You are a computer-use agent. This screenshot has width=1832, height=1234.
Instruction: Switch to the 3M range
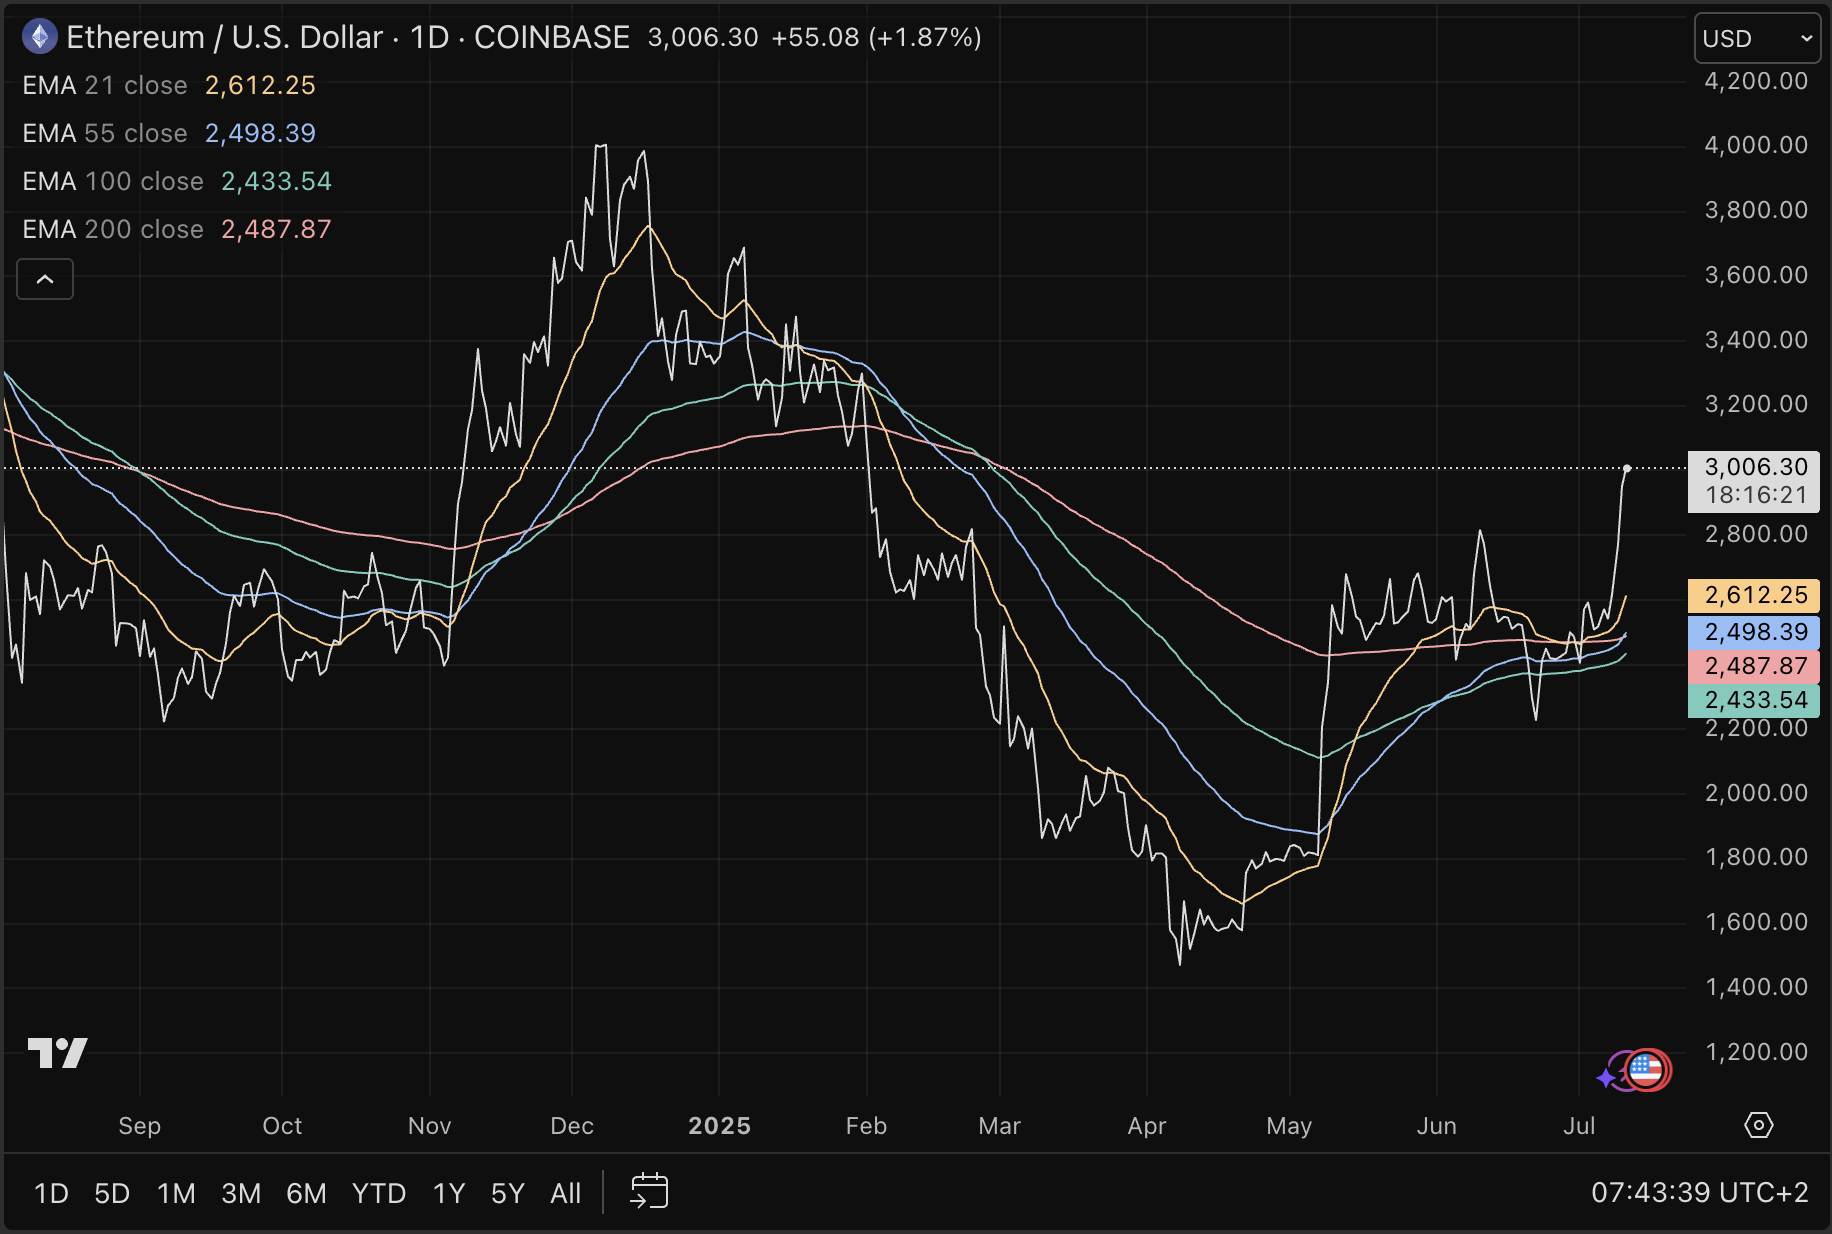point(241,1193)
